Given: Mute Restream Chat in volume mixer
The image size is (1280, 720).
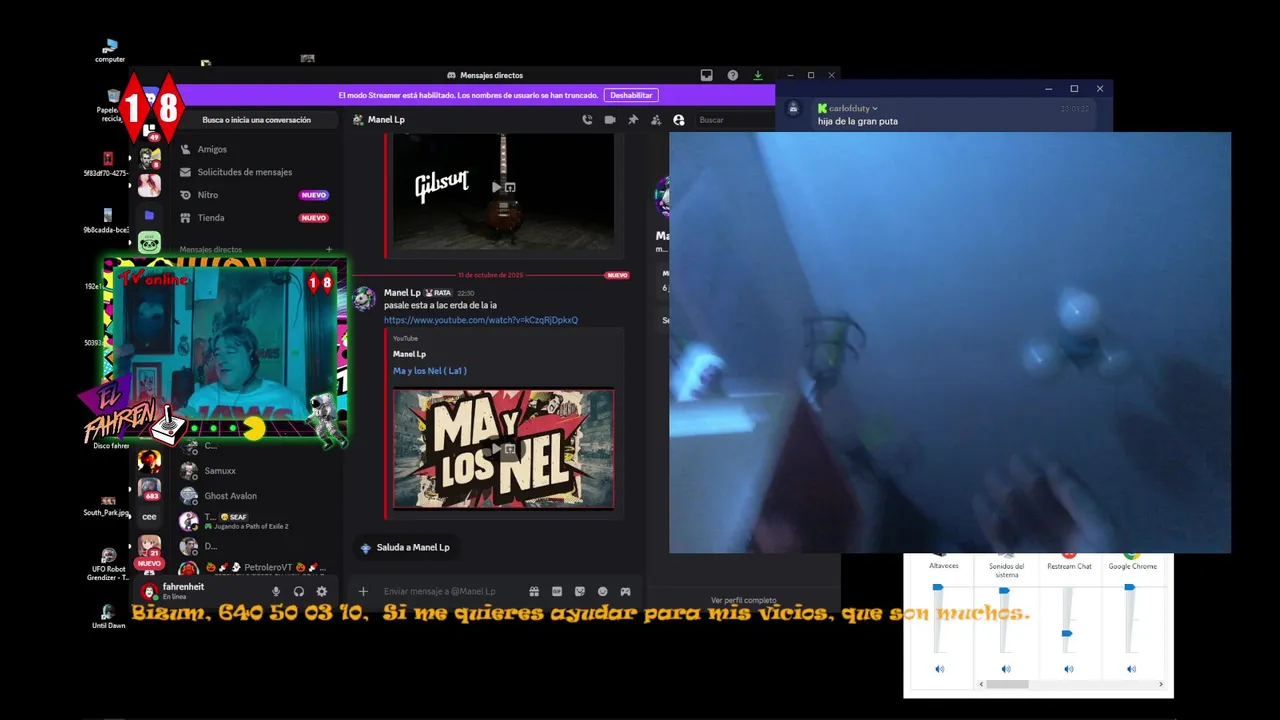Looking at the screenshot, I should click(x=1068, y=669).
